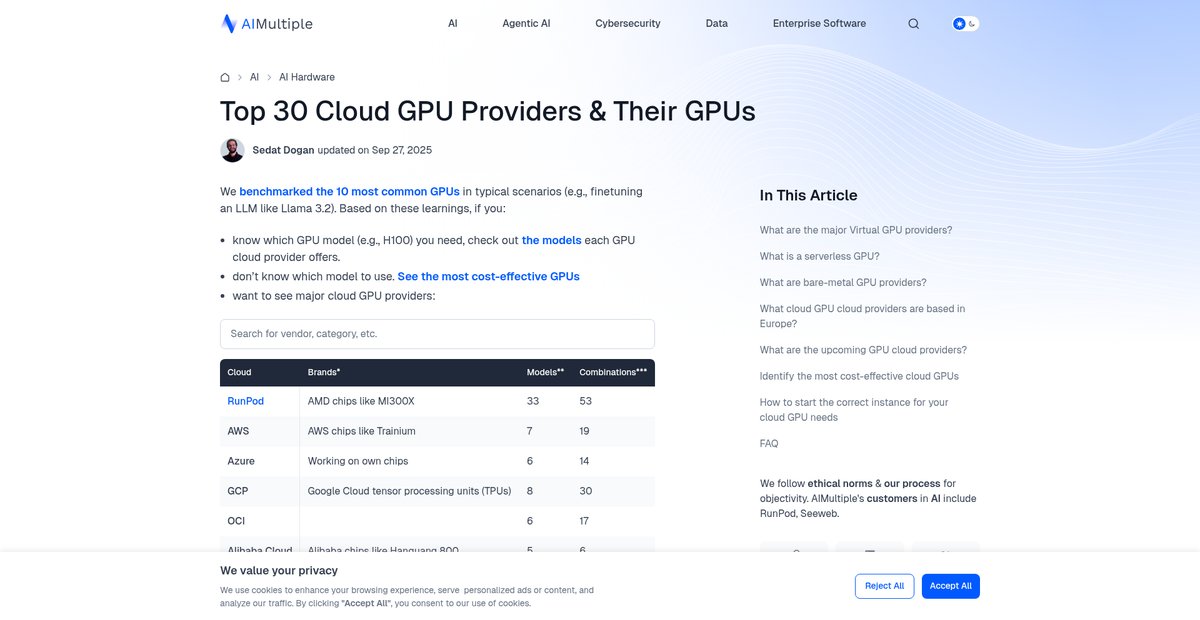Open the 'ethical norms' link

(840, 484)
